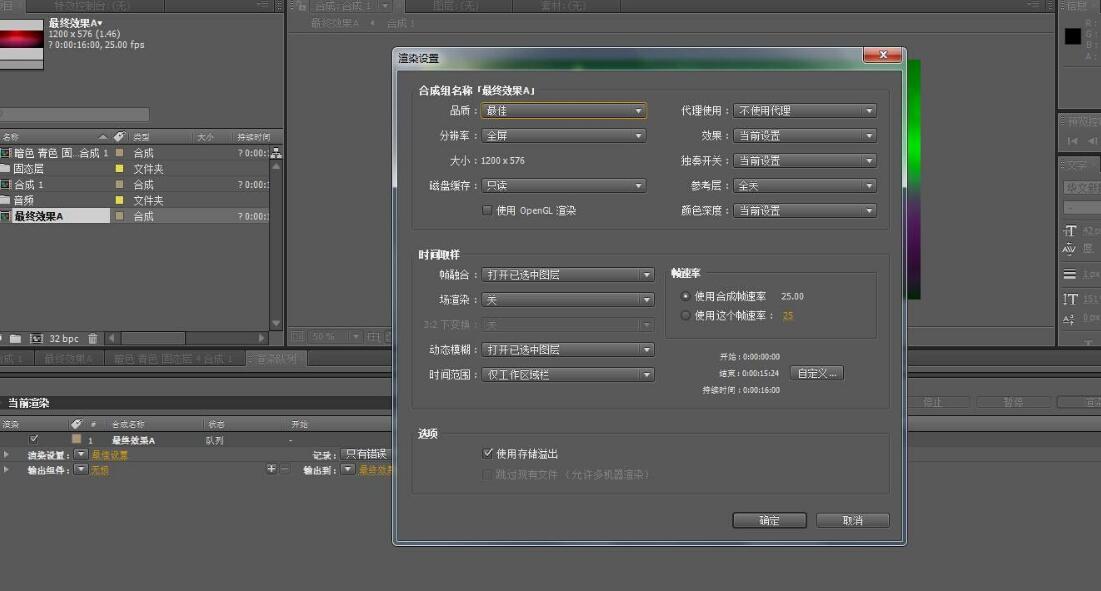Viewport: 1101px width, 591px height.
Task: Enable the 使用 OpenGL 渲染 checkbox
Action: pos(487,211)
